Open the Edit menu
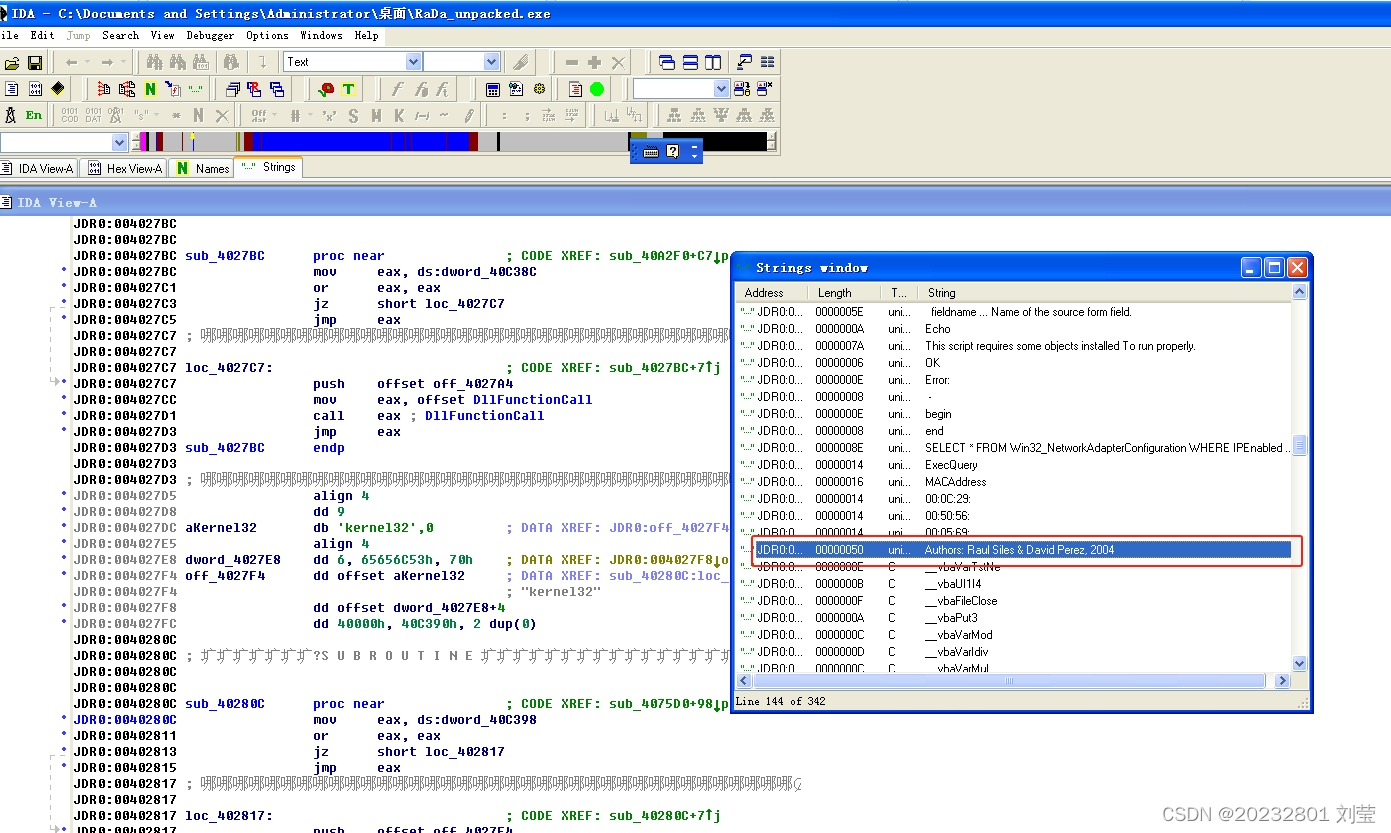The image size is (1391, 833). (42, 35)
